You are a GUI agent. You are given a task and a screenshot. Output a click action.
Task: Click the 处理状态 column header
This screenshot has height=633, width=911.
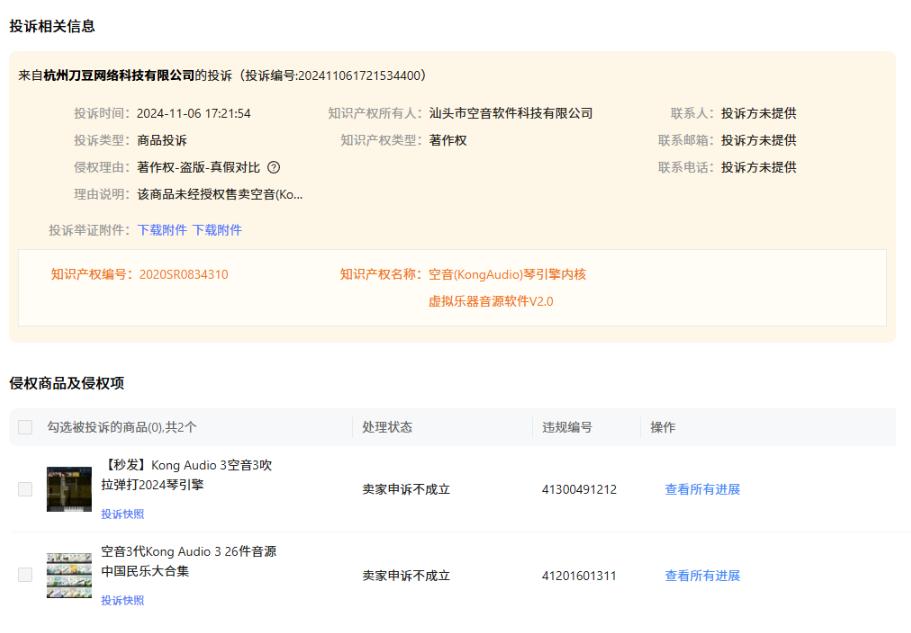pyautogui.click(x=387, y=428)
